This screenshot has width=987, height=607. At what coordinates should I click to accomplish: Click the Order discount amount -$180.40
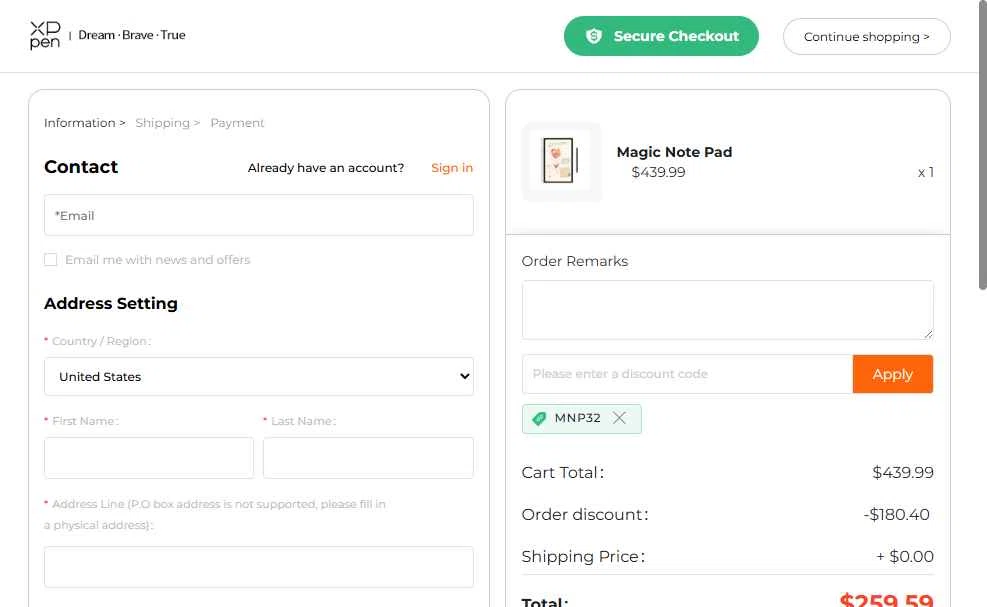point(896,514)
